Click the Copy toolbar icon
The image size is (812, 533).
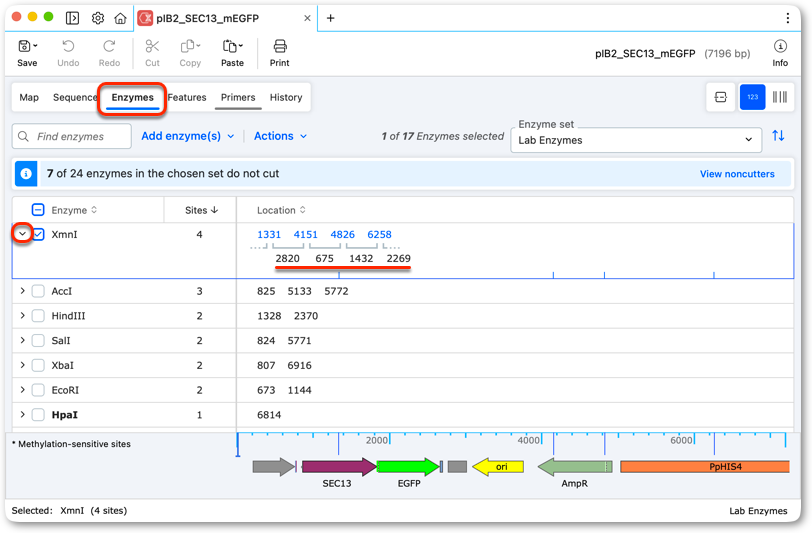[x=187, y=47]
